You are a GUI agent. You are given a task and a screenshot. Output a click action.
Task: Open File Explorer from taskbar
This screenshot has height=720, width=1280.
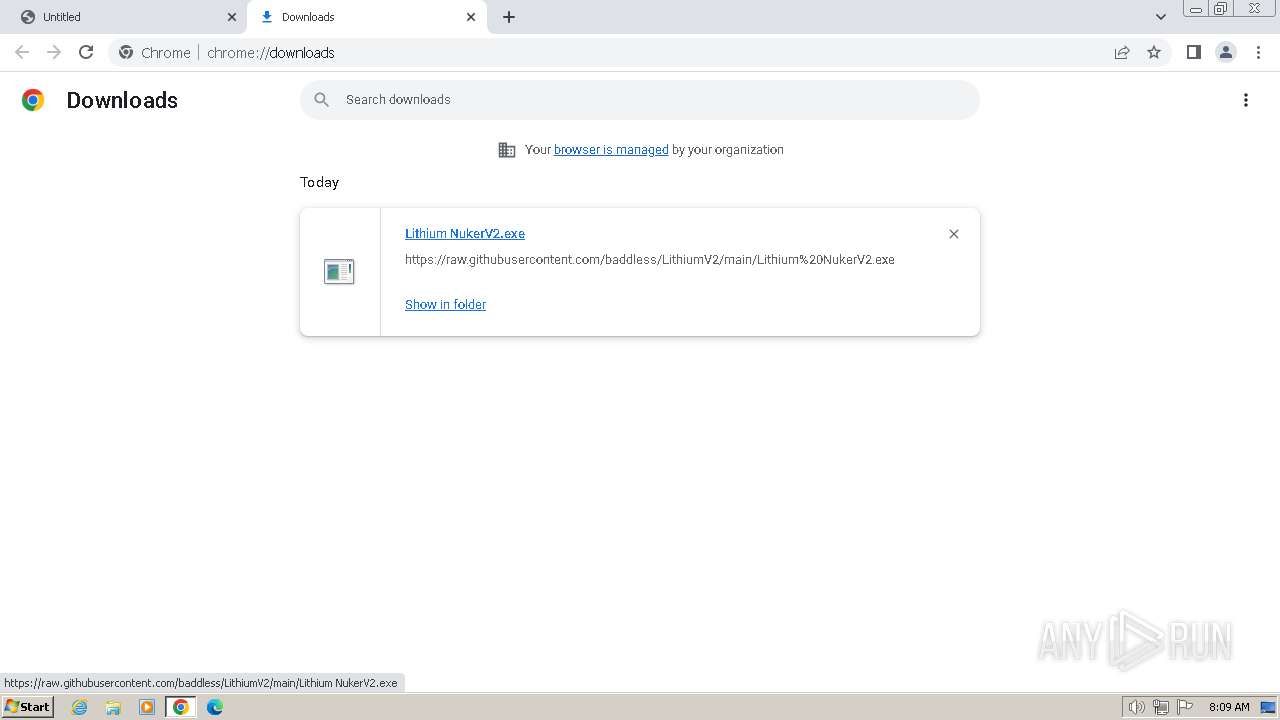pos(113,707)
